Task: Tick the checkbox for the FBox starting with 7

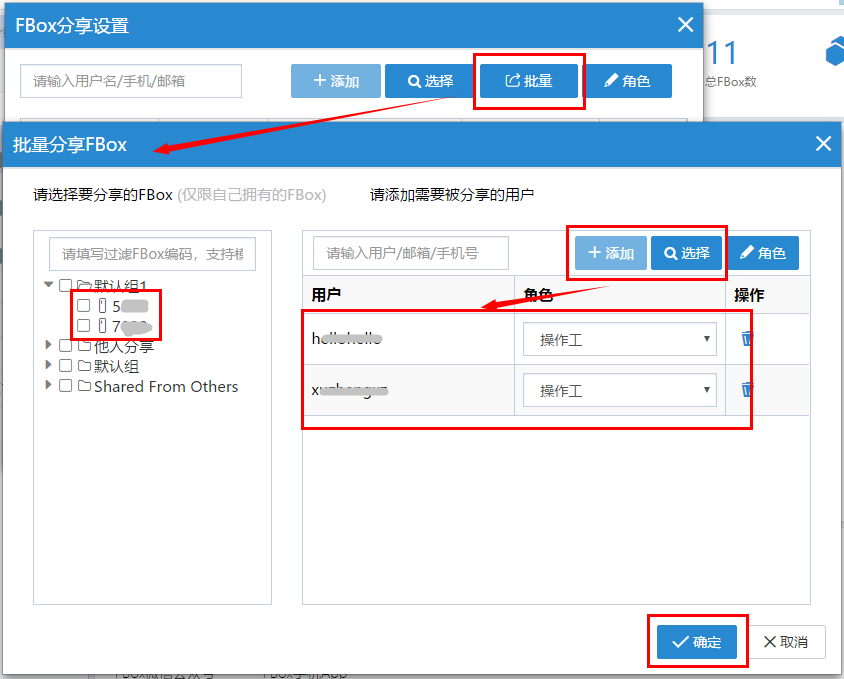Action: click(84, 326)
